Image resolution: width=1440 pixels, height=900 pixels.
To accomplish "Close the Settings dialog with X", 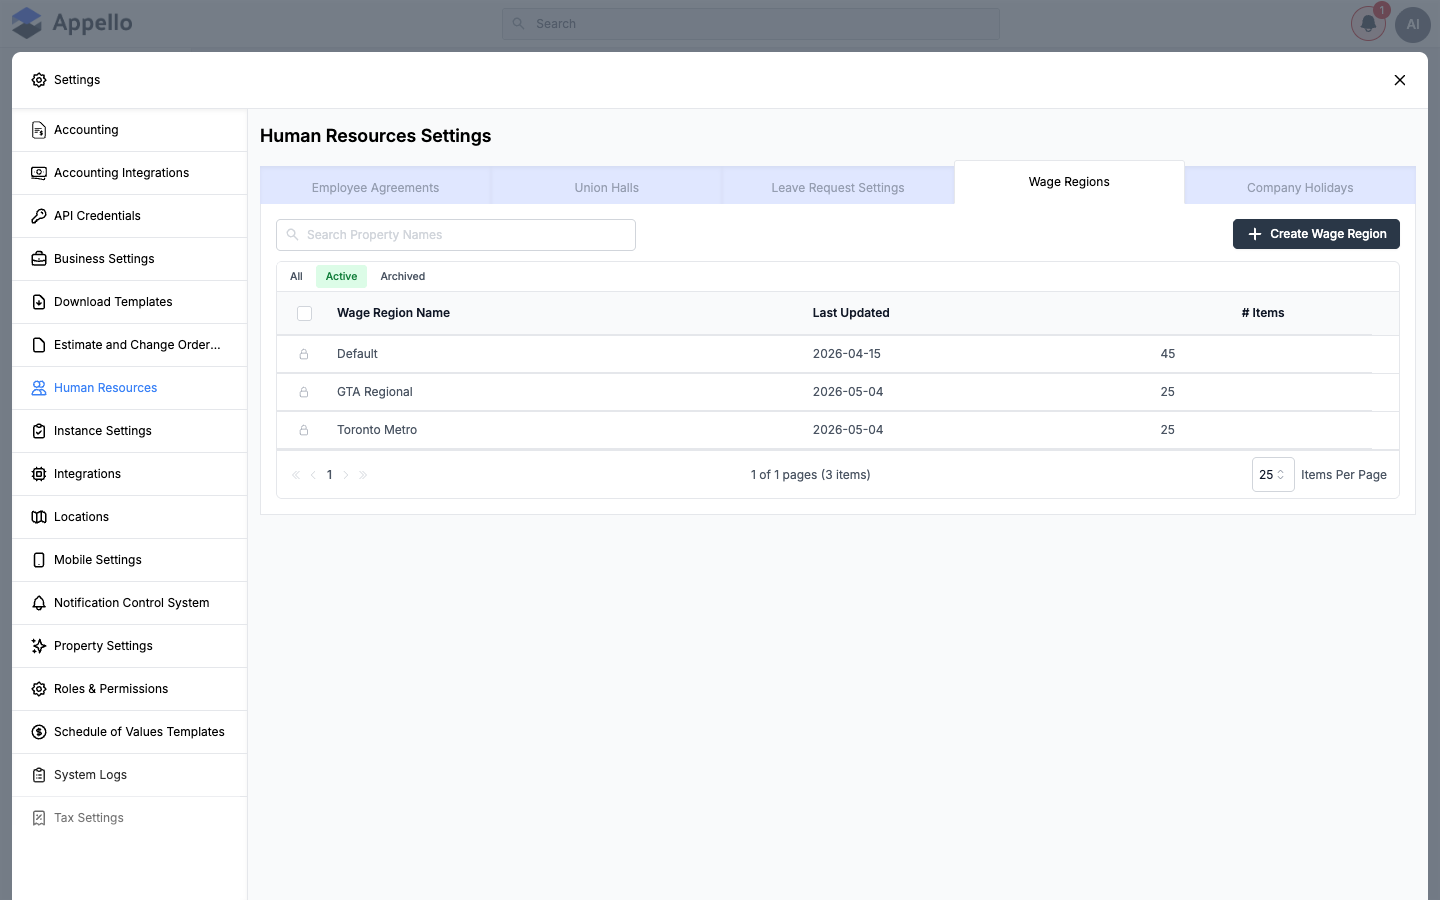I will pyautogui.click(x=1400, y=80).
